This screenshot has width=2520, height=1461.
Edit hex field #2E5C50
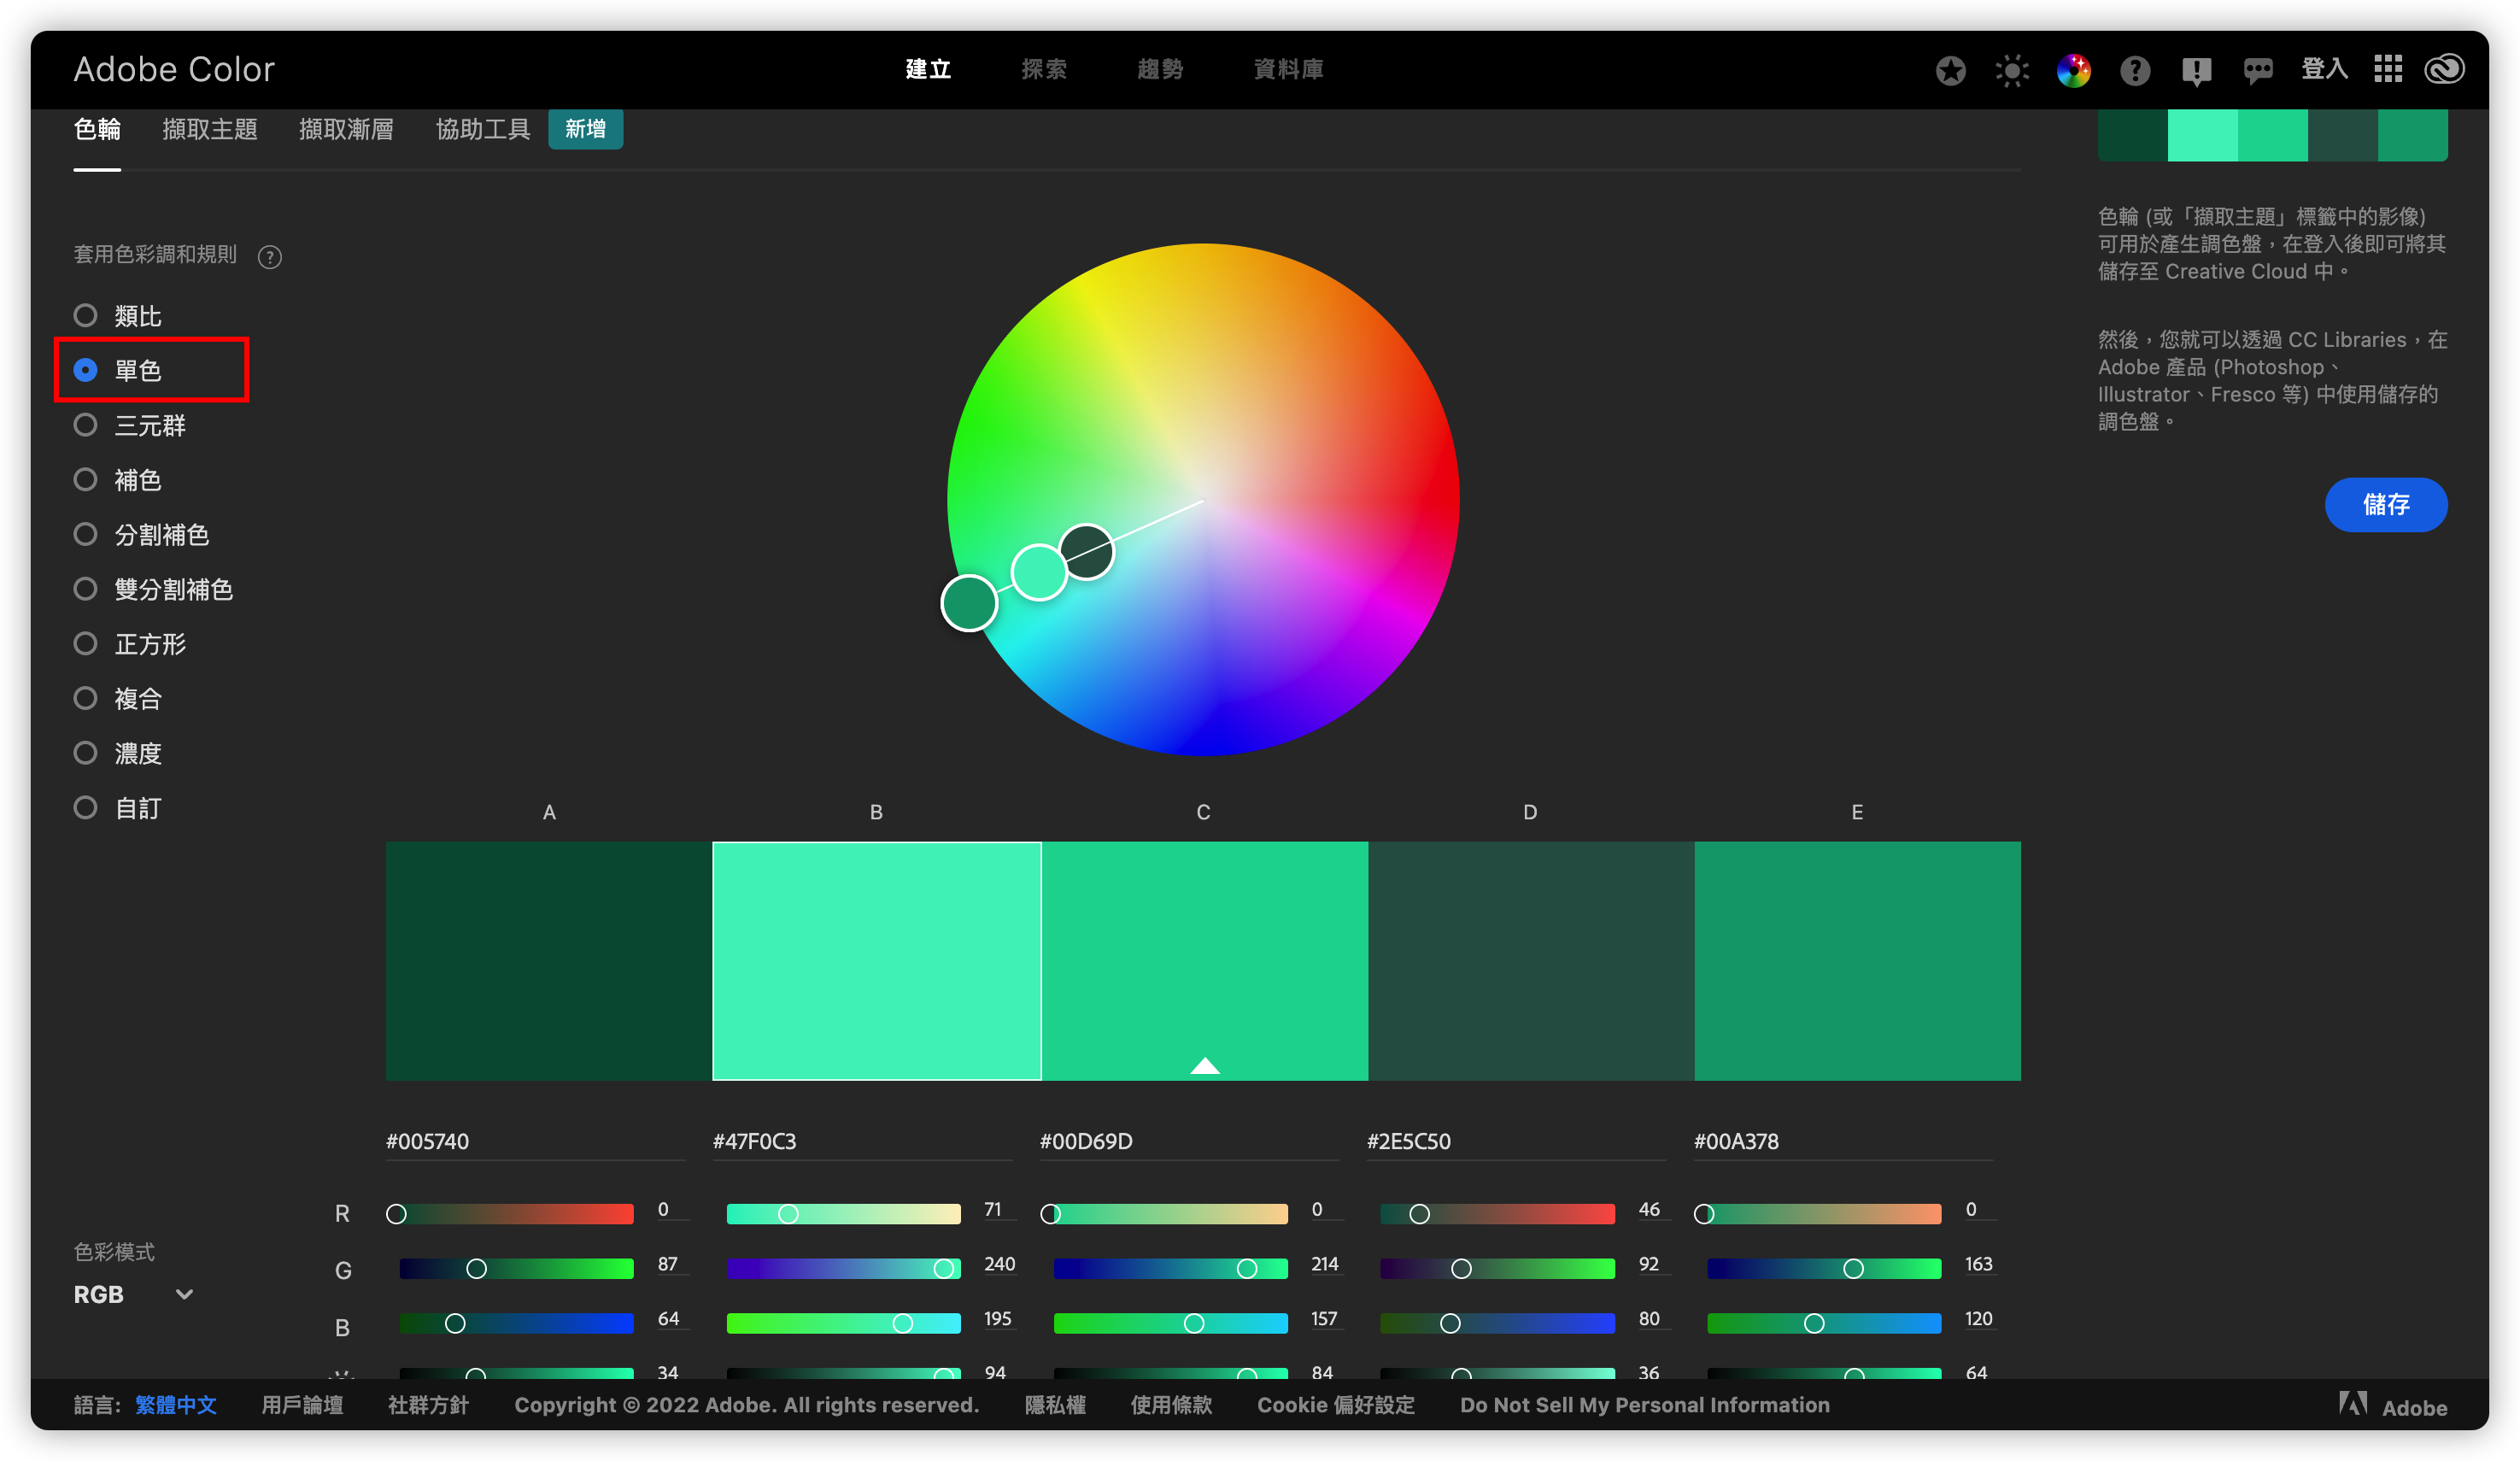click(1516, 1141)
